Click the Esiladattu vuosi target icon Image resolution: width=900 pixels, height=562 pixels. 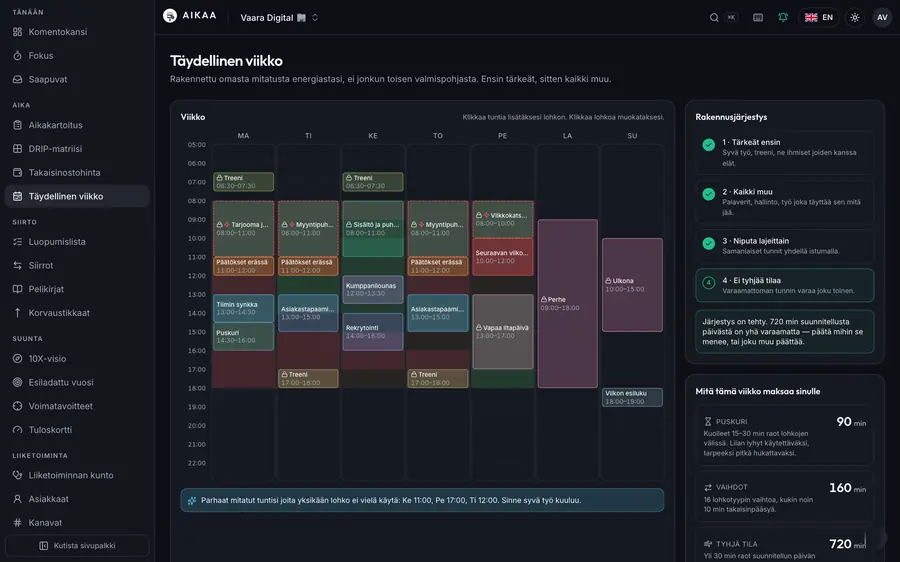(17, 382)
